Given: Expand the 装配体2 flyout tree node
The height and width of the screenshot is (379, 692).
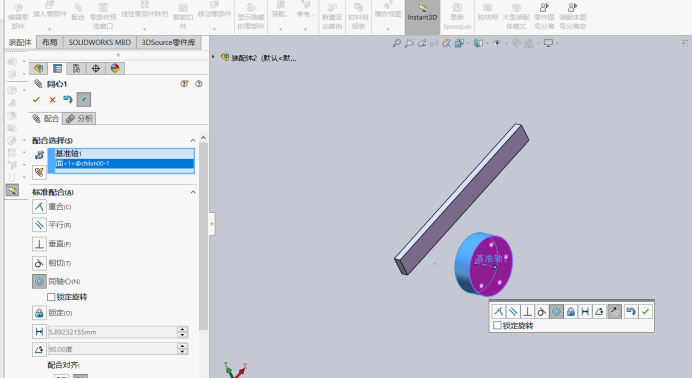Looking at the screenshot, I should coord(213,57).
